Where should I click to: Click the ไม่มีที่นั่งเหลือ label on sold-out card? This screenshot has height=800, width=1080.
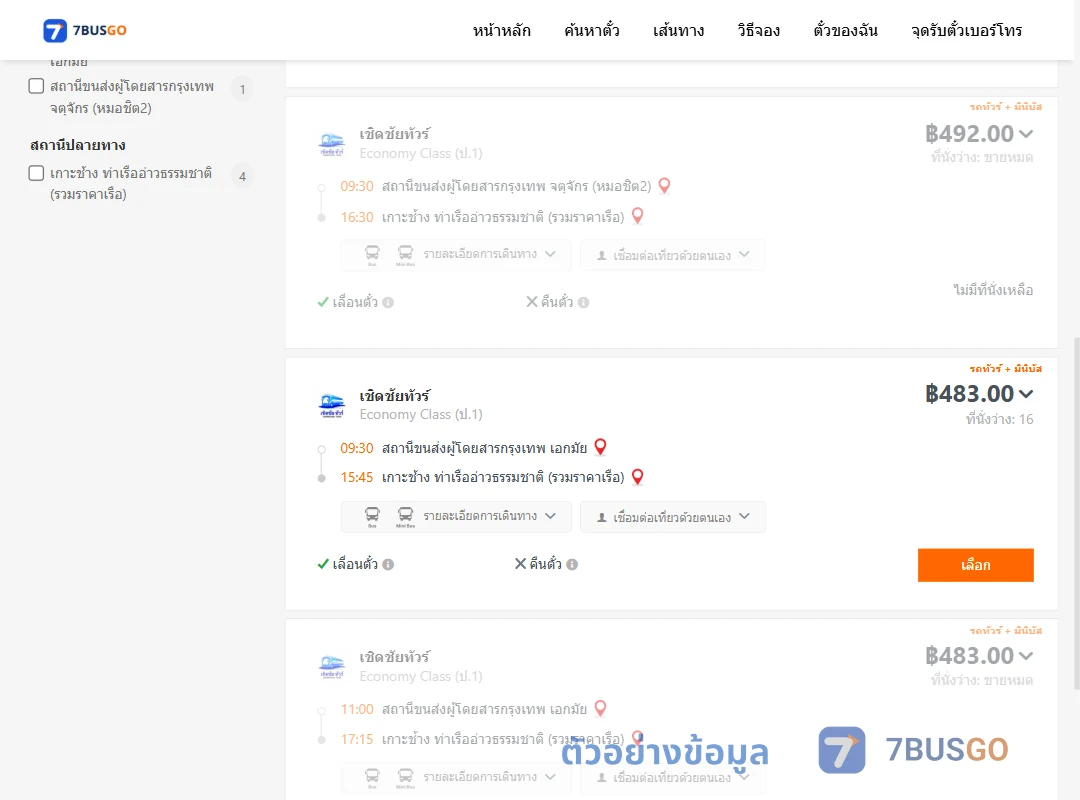pyautogui.click(x=993, y=290)
